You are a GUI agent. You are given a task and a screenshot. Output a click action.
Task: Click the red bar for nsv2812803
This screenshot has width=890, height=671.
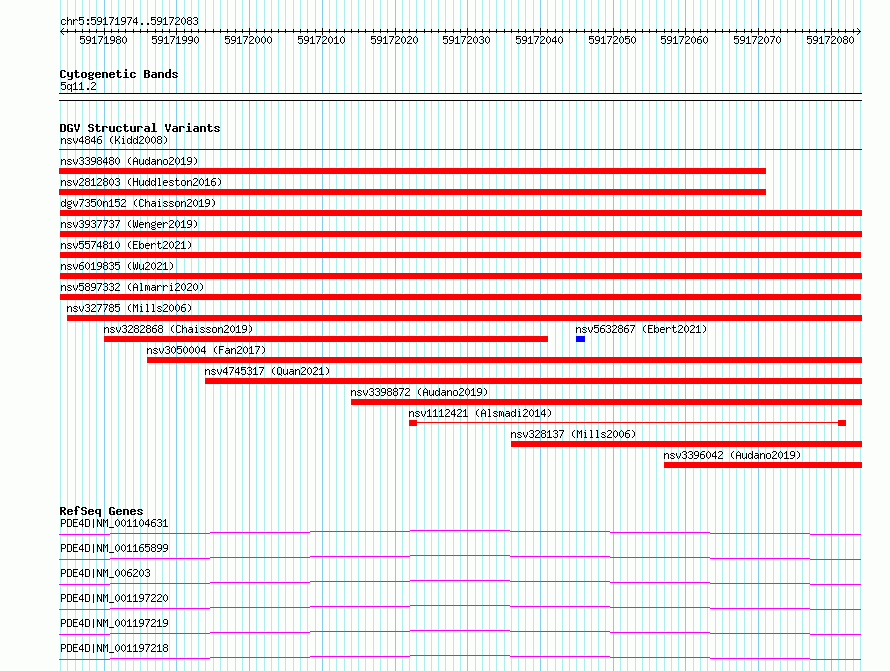[x=413, y=192]
